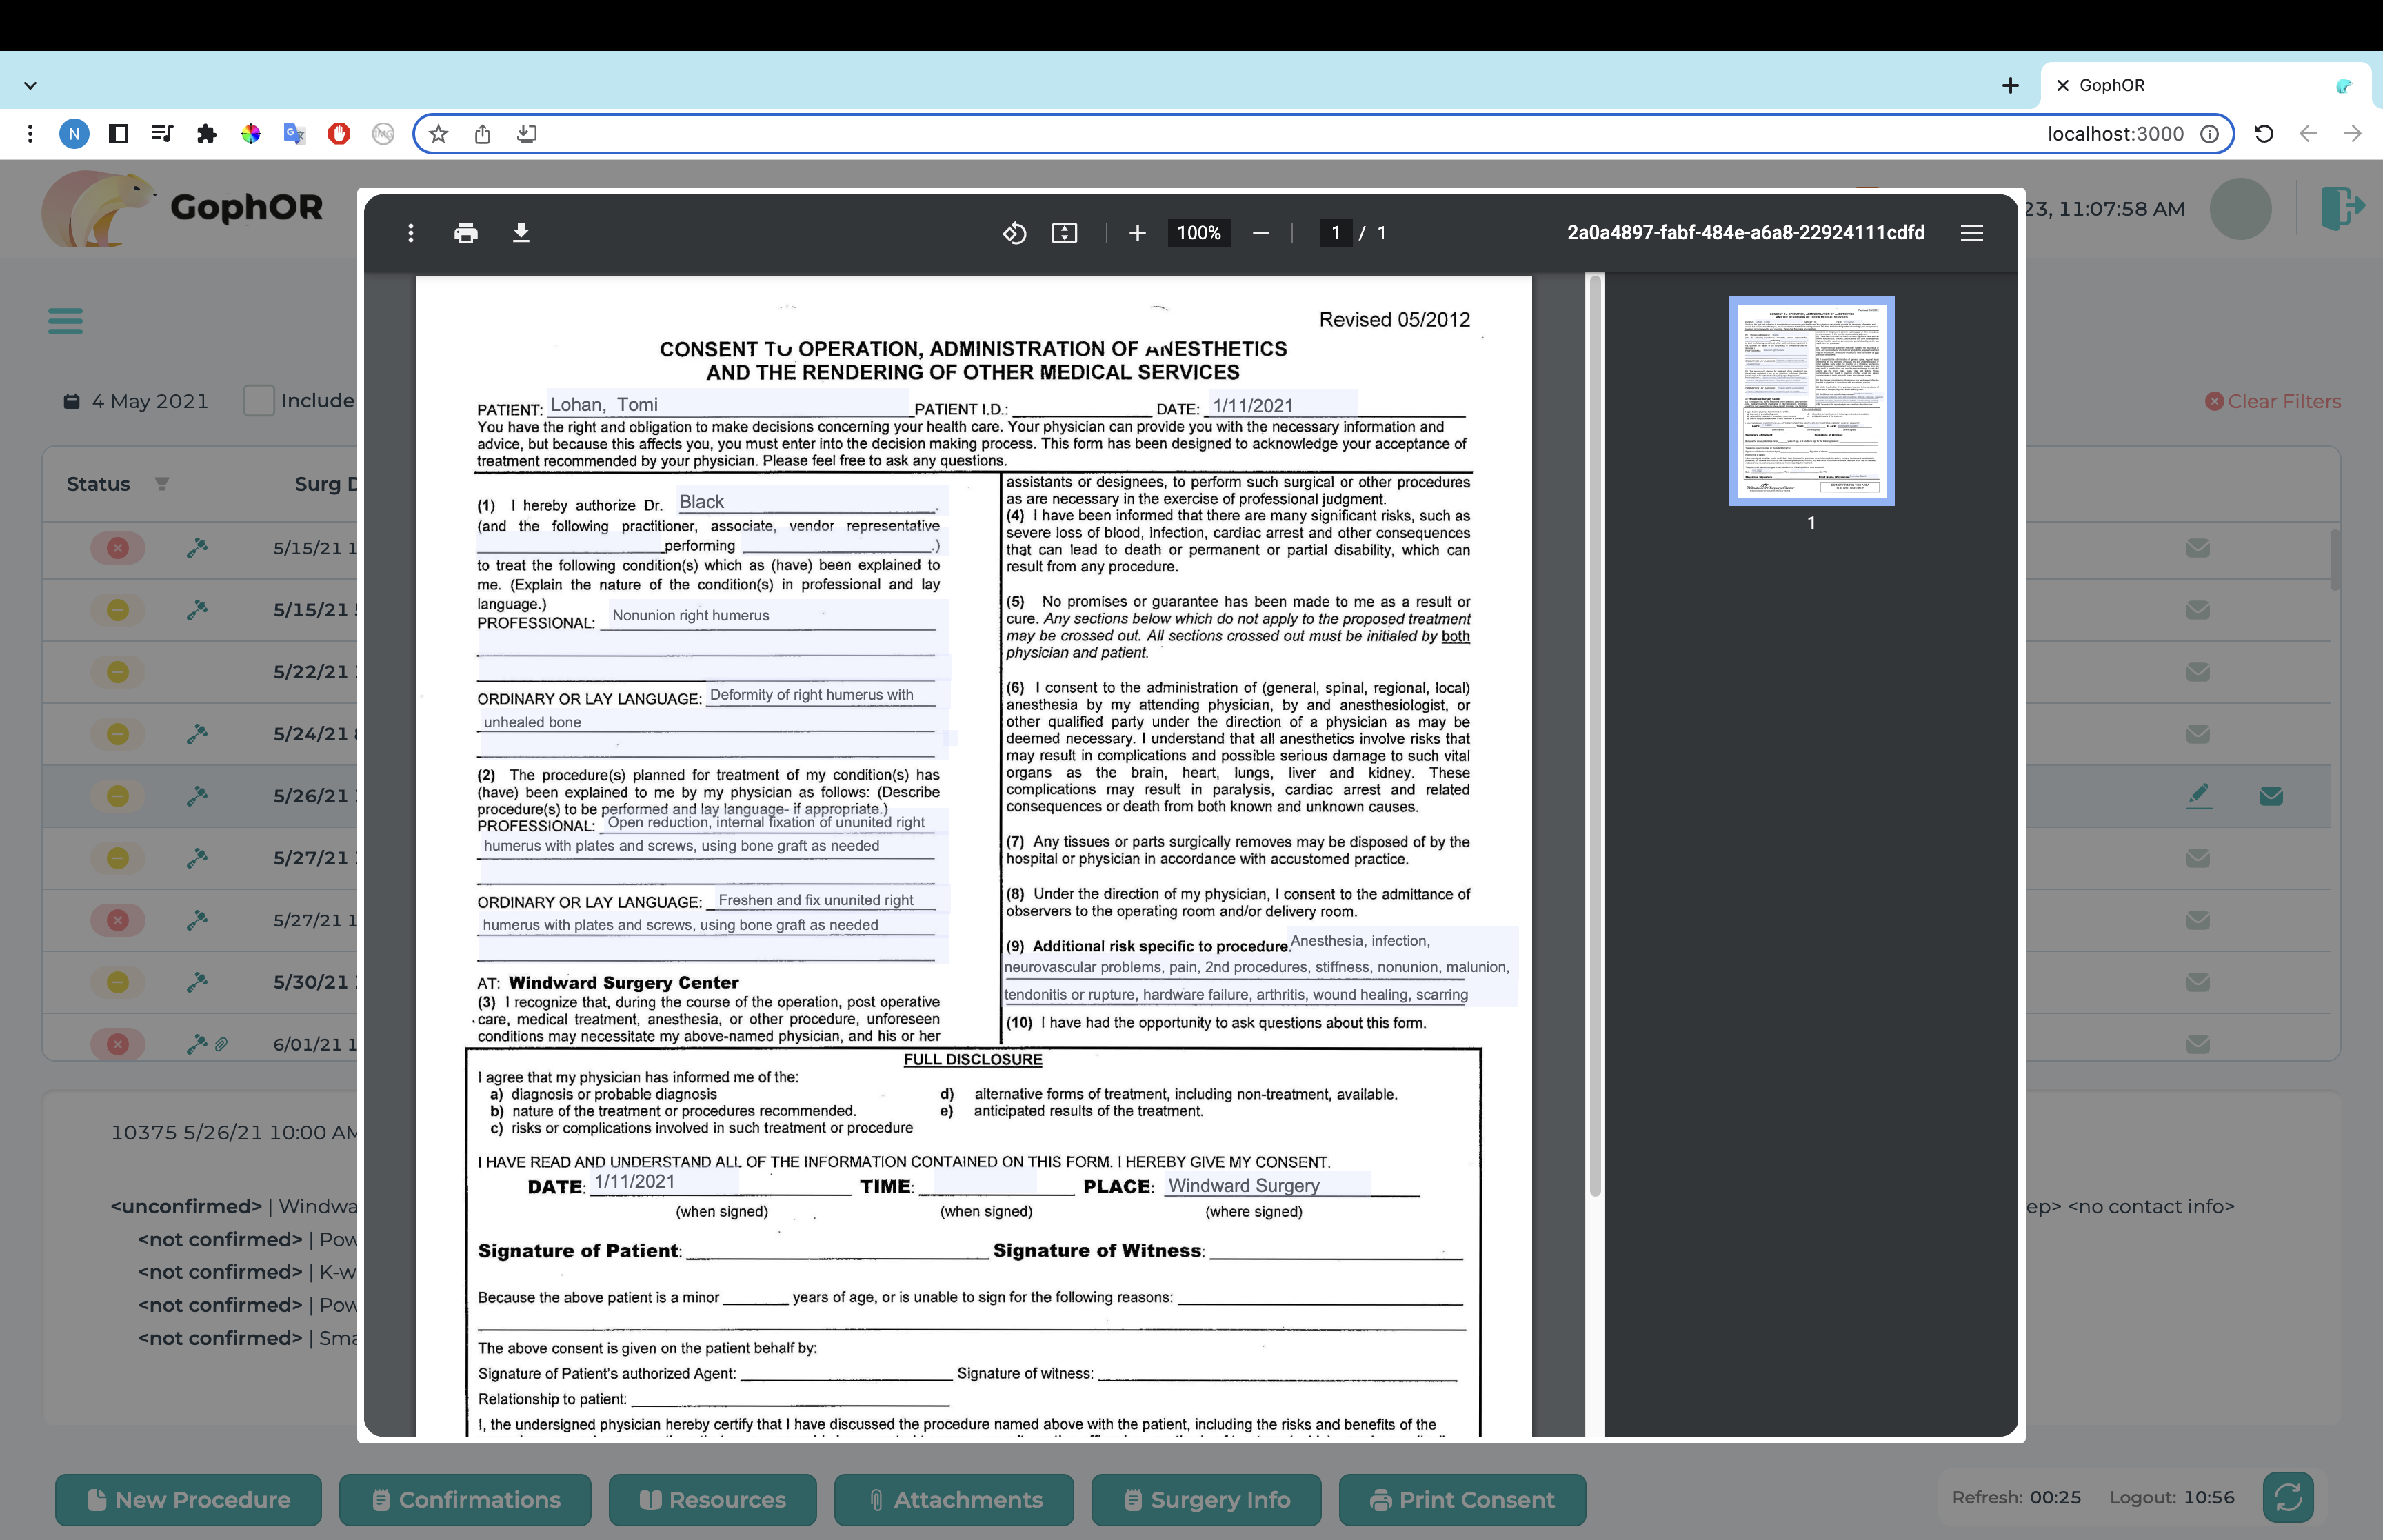Click the localhost:3000 address bar
The height and width of the screenshot is (1540, 2383).
[1322, 134]
